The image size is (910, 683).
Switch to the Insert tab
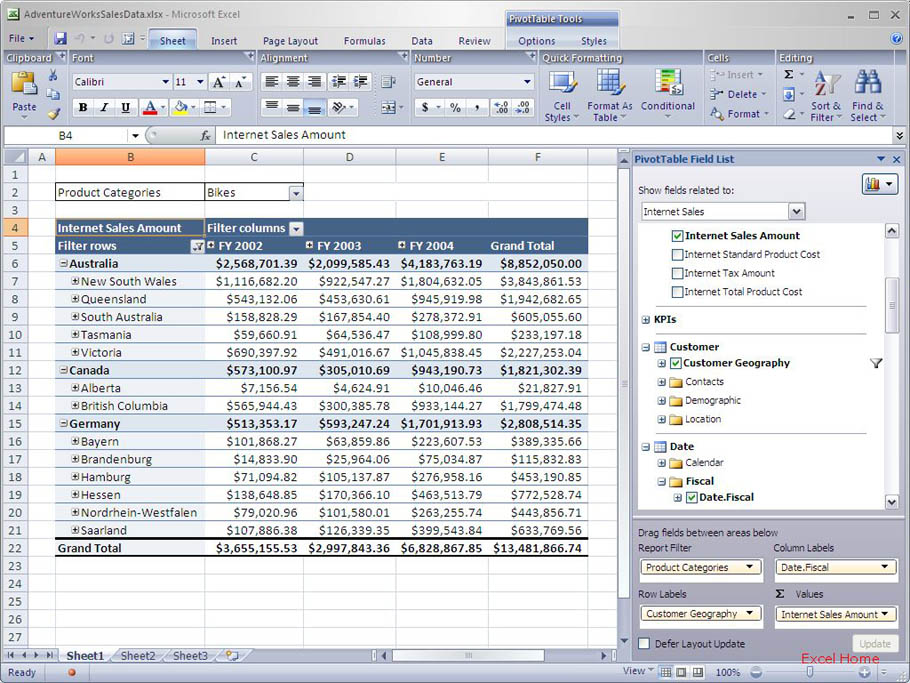[x=224, y=41]
